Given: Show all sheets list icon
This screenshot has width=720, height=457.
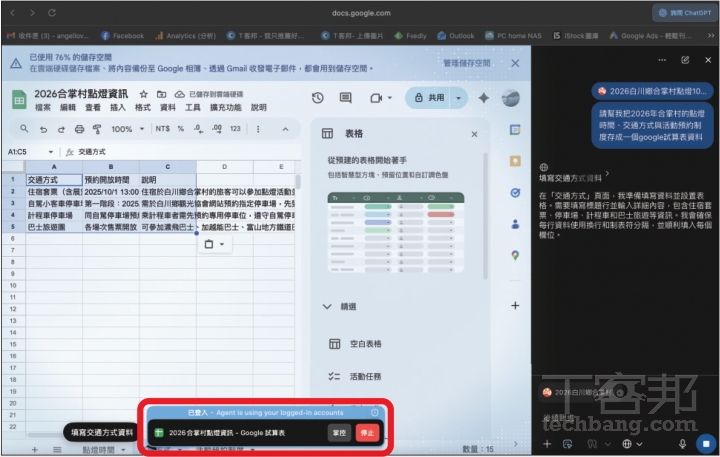Looking at the screenshot, I should click(57, 450).
